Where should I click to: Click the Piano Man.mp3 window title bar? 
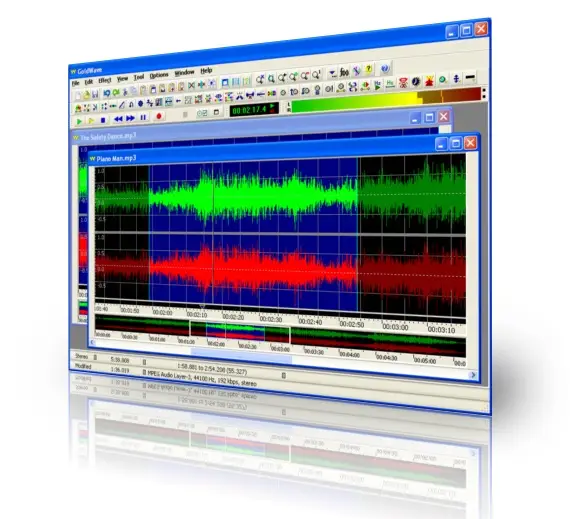tap(259, 152)
